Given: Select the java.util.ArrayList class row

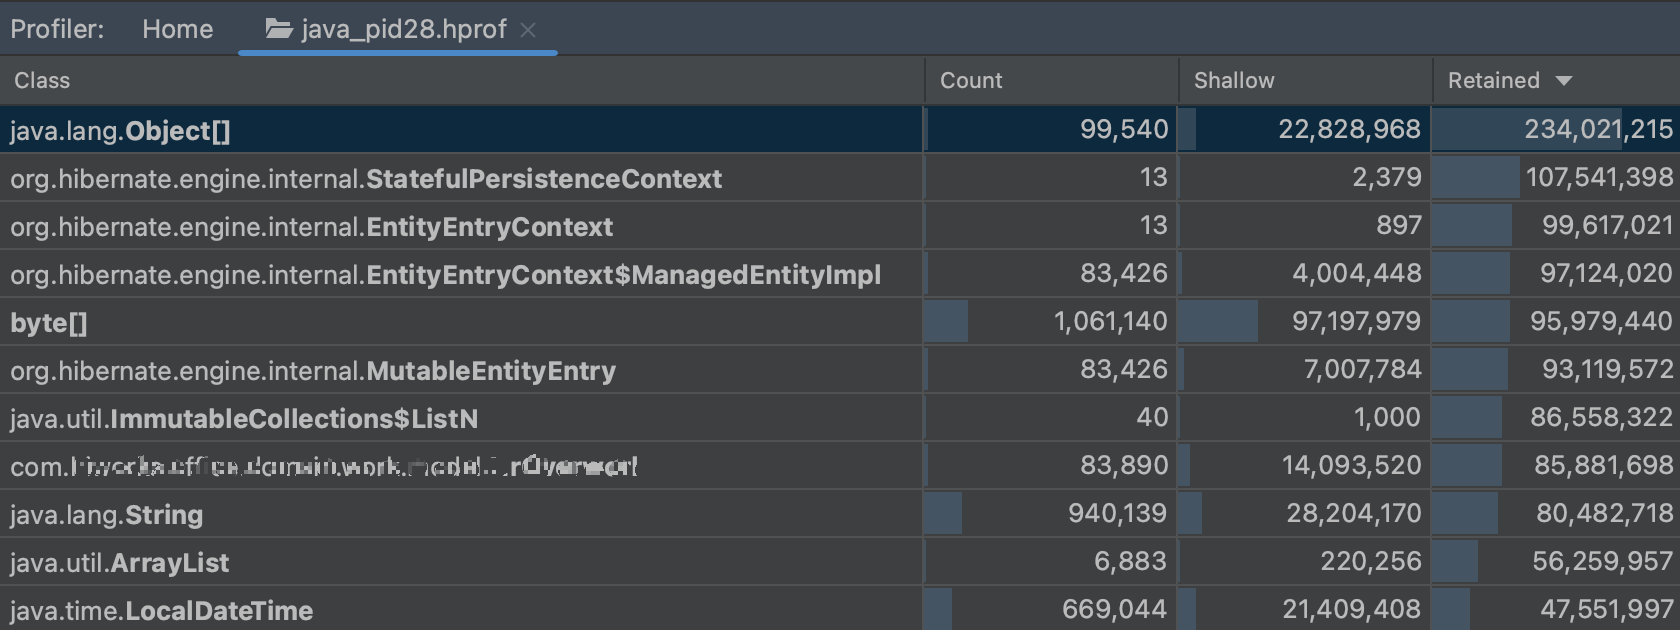Looking at the screenshot, I should [x=840, y=562].
